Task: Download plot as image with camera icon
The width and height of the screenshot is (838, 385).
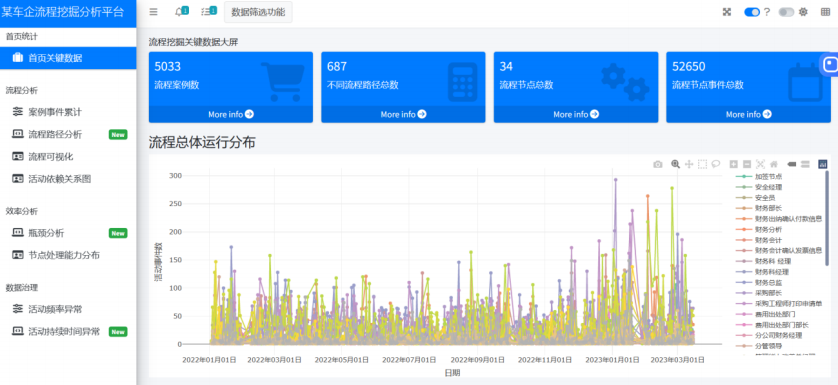Action: [658, 164]
